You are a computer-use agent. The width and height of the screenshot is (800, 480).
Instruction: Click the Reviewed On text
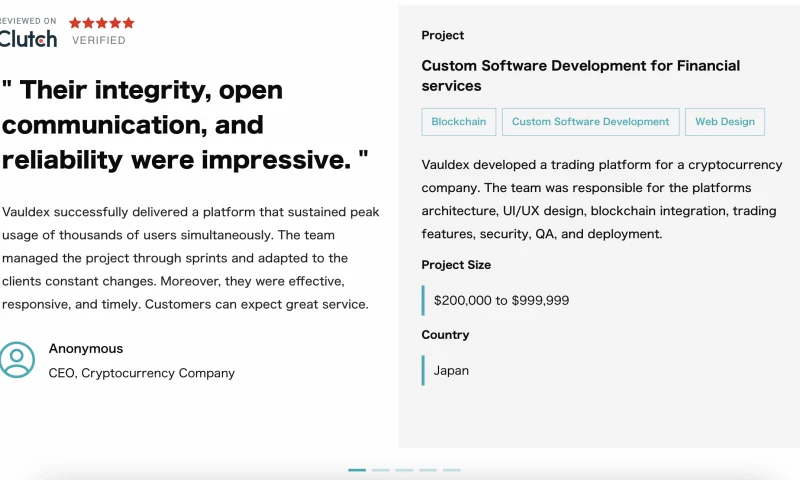(x=28, y=21)
